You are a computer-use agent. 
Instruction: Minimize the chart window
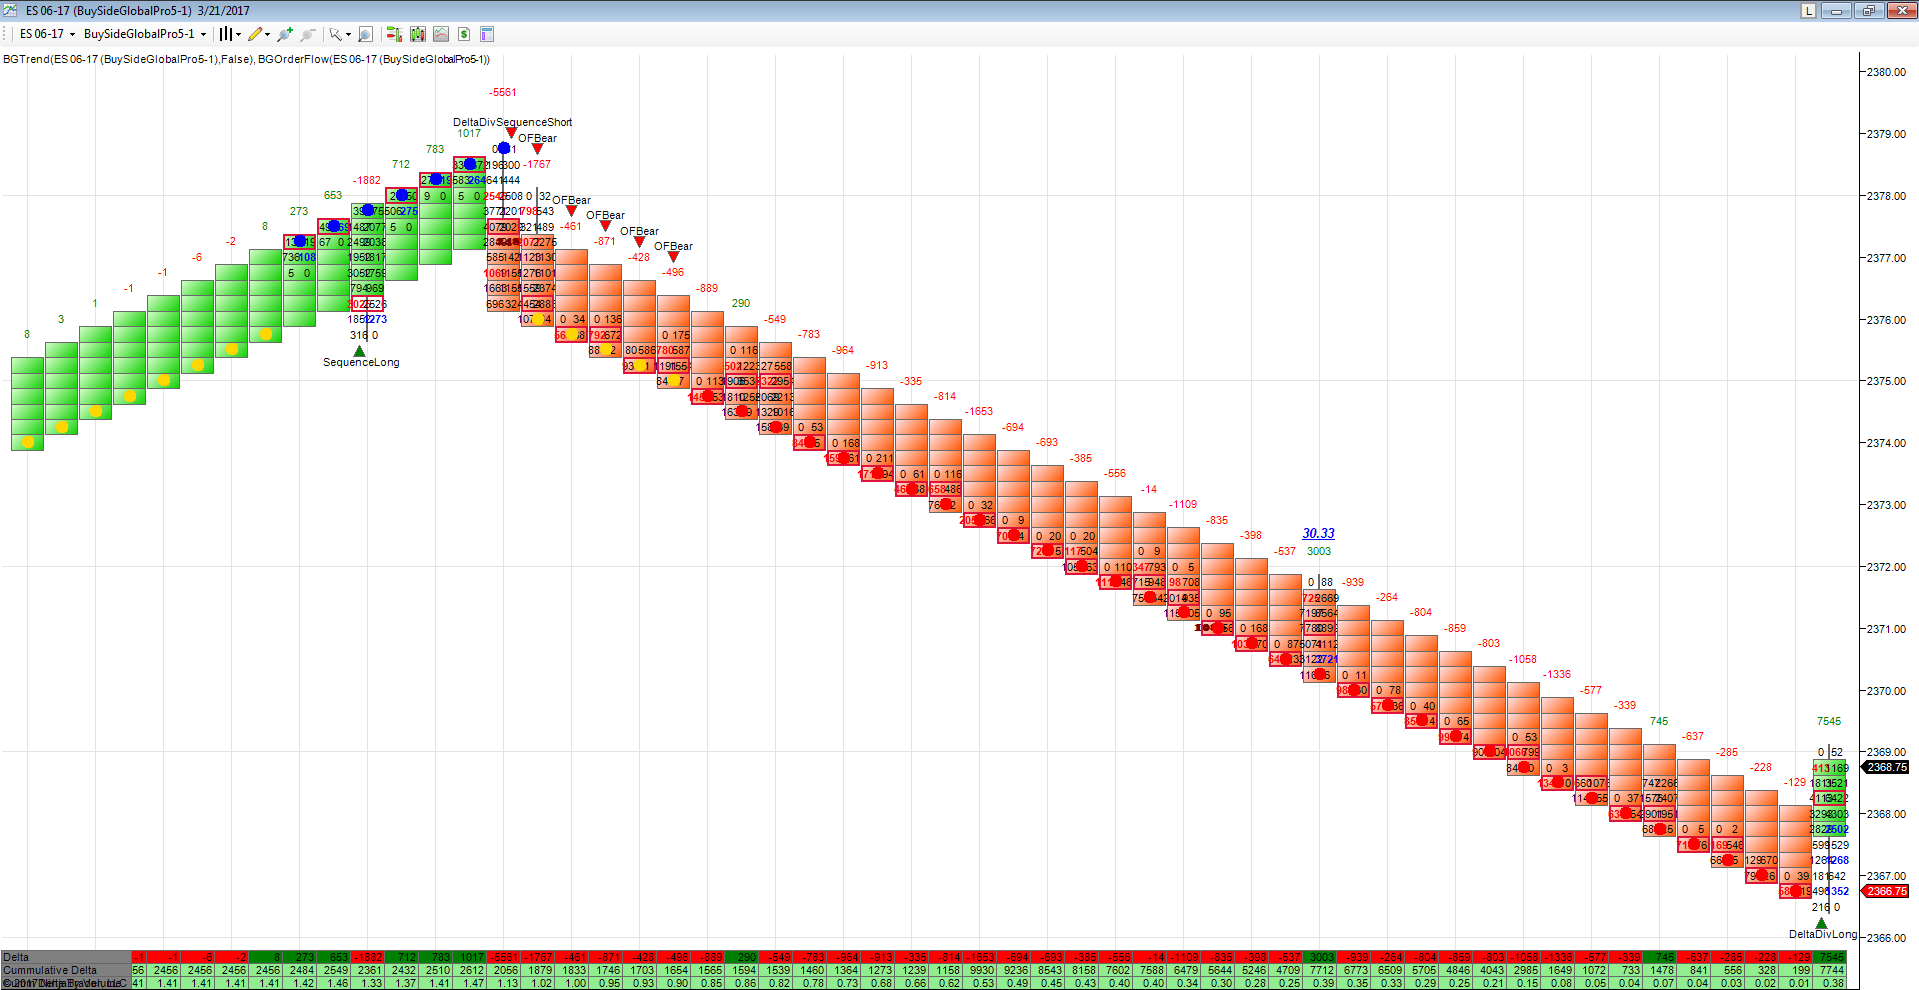[x=1836, y=10]
